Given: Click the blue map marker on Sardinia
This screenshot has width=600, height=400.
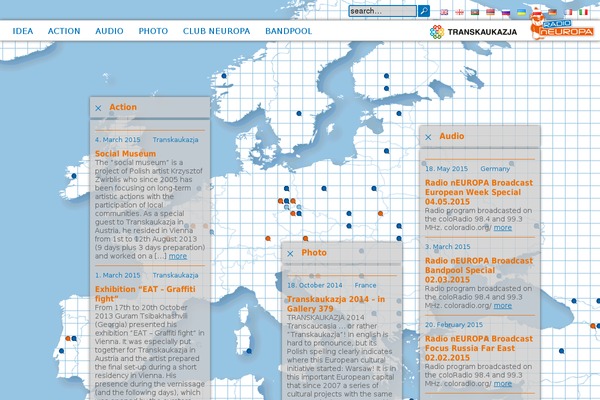Looking at the screenshot, I should [x=249, y=351].
